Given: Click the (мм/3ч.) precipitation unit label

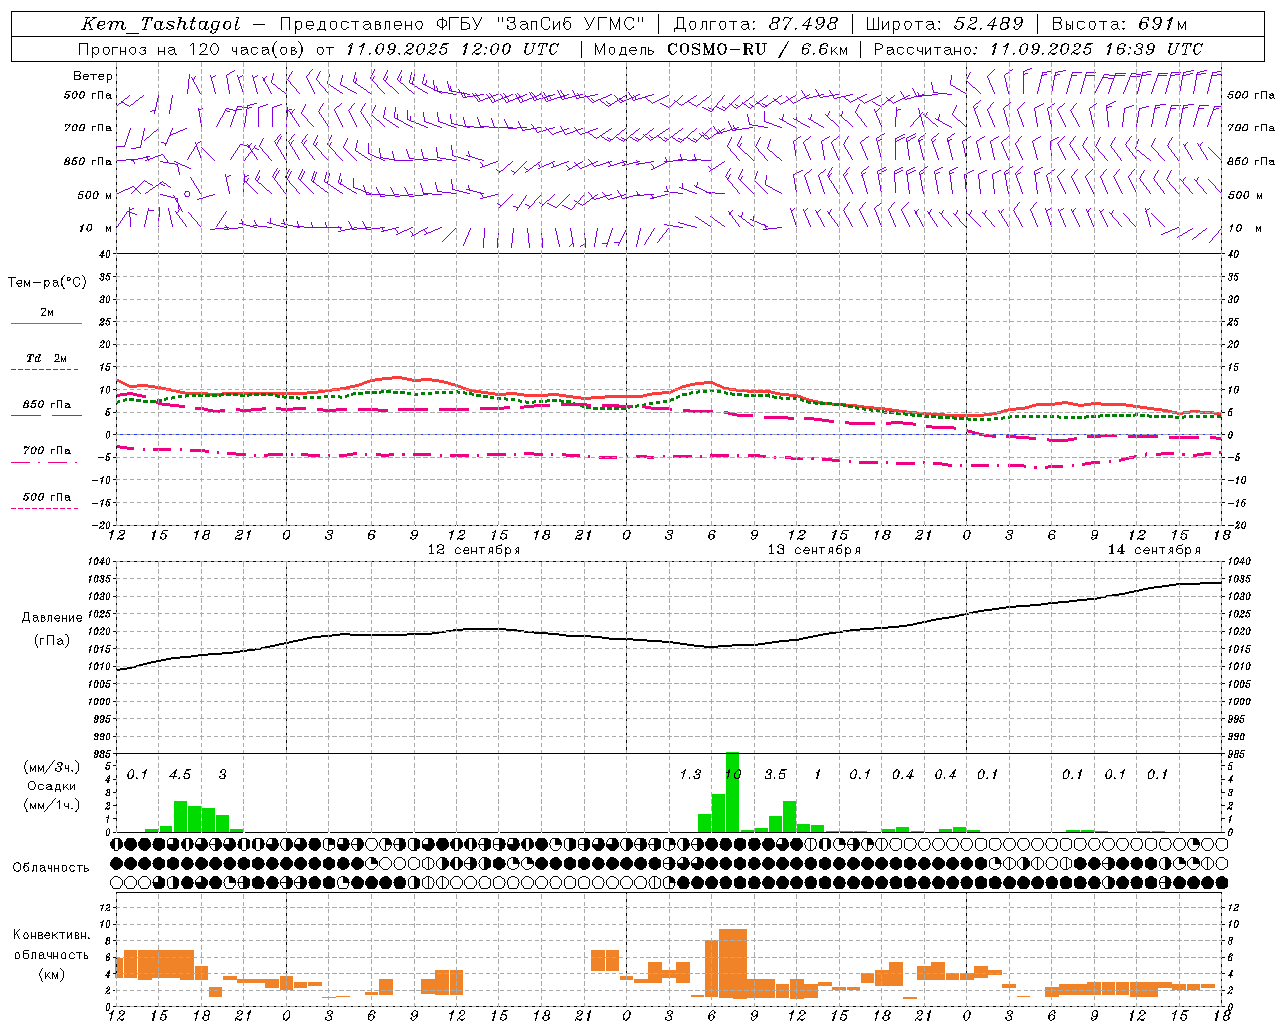Looking at the screenshot, I should pyautogui.click(x=52, y=768).
